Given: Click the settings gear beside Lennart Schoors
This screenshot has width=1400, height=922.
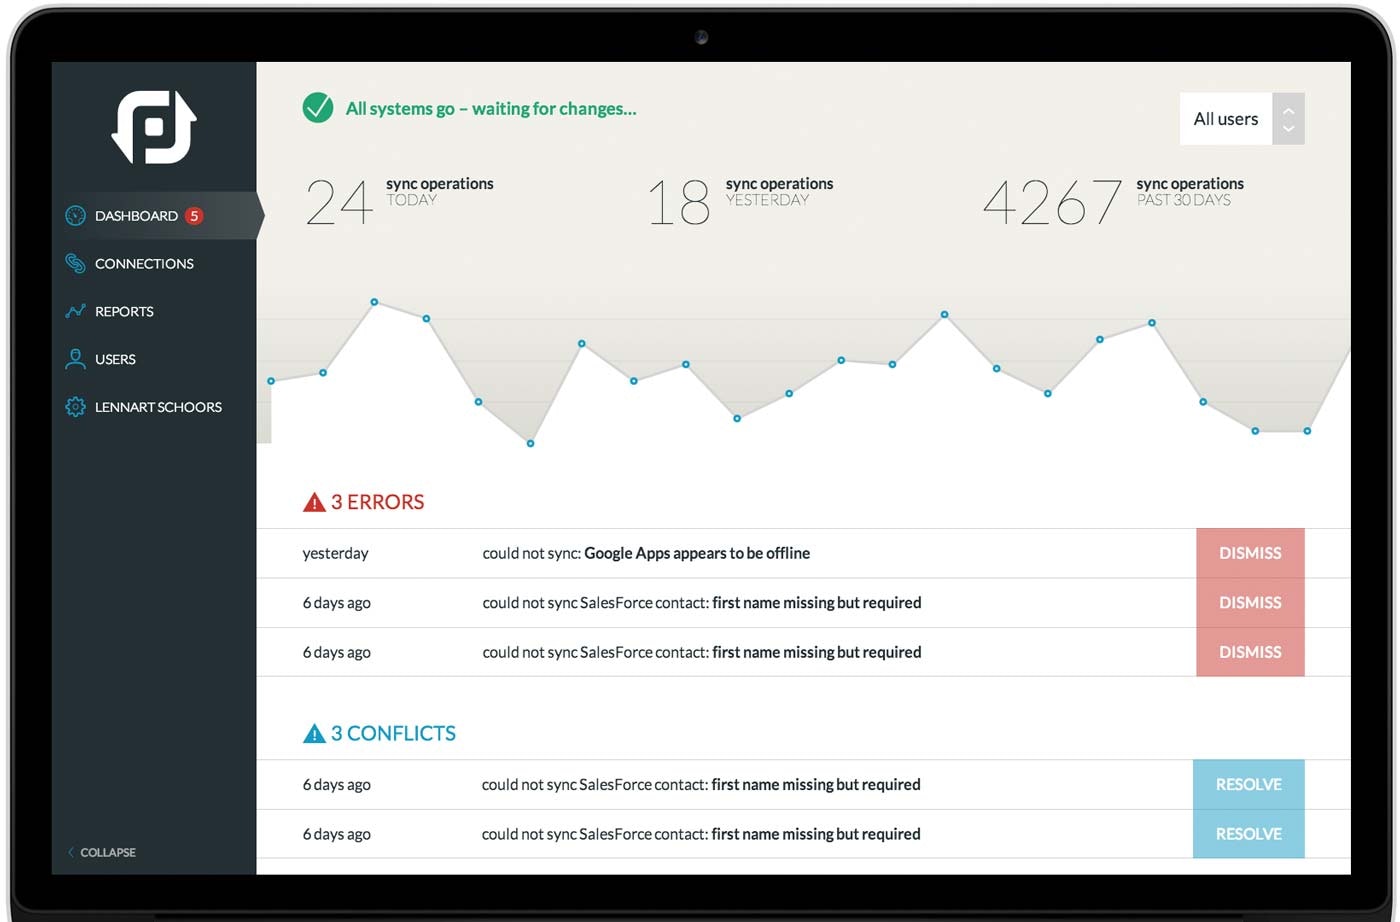Looking at the screenshot, I should click(x=75, y=407).
